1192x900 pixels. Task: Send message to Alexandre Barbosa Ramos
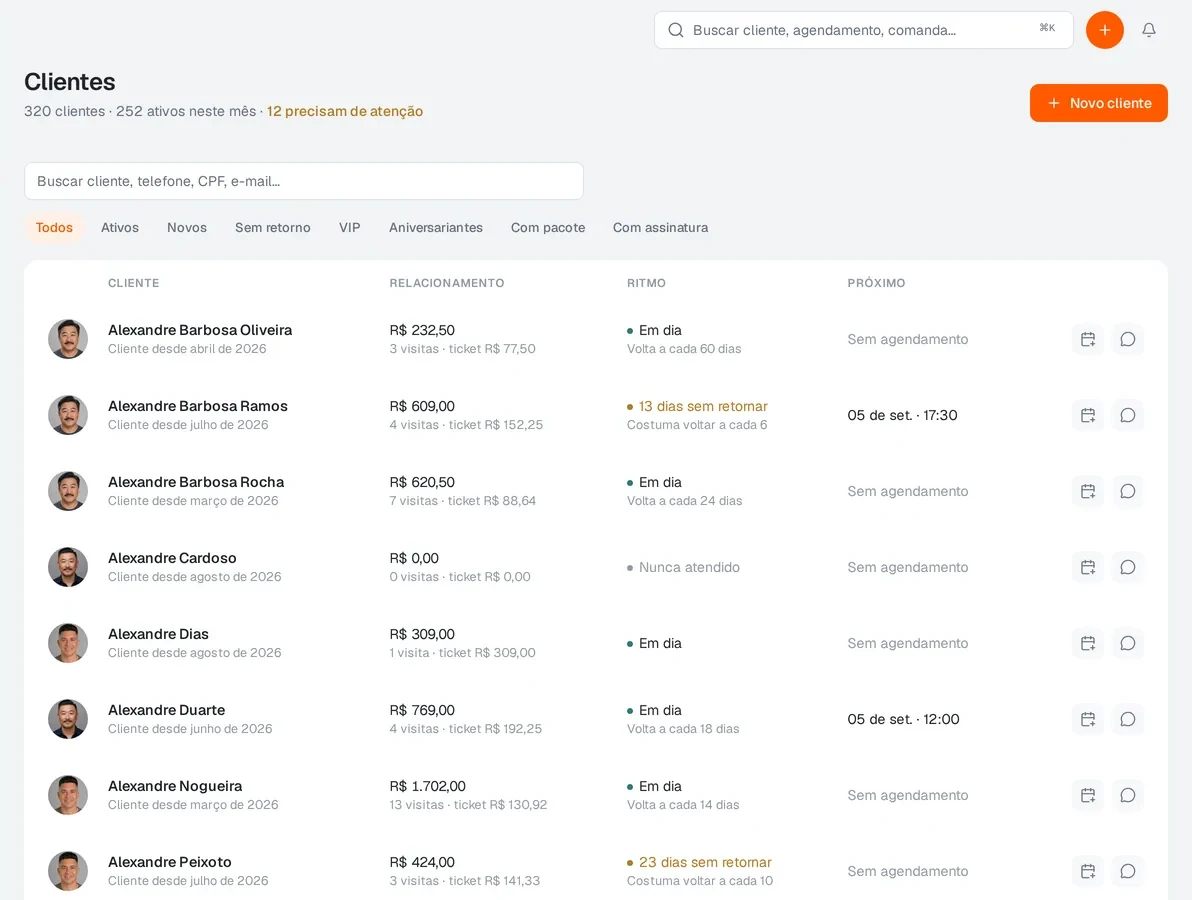tap(1127, 415)
